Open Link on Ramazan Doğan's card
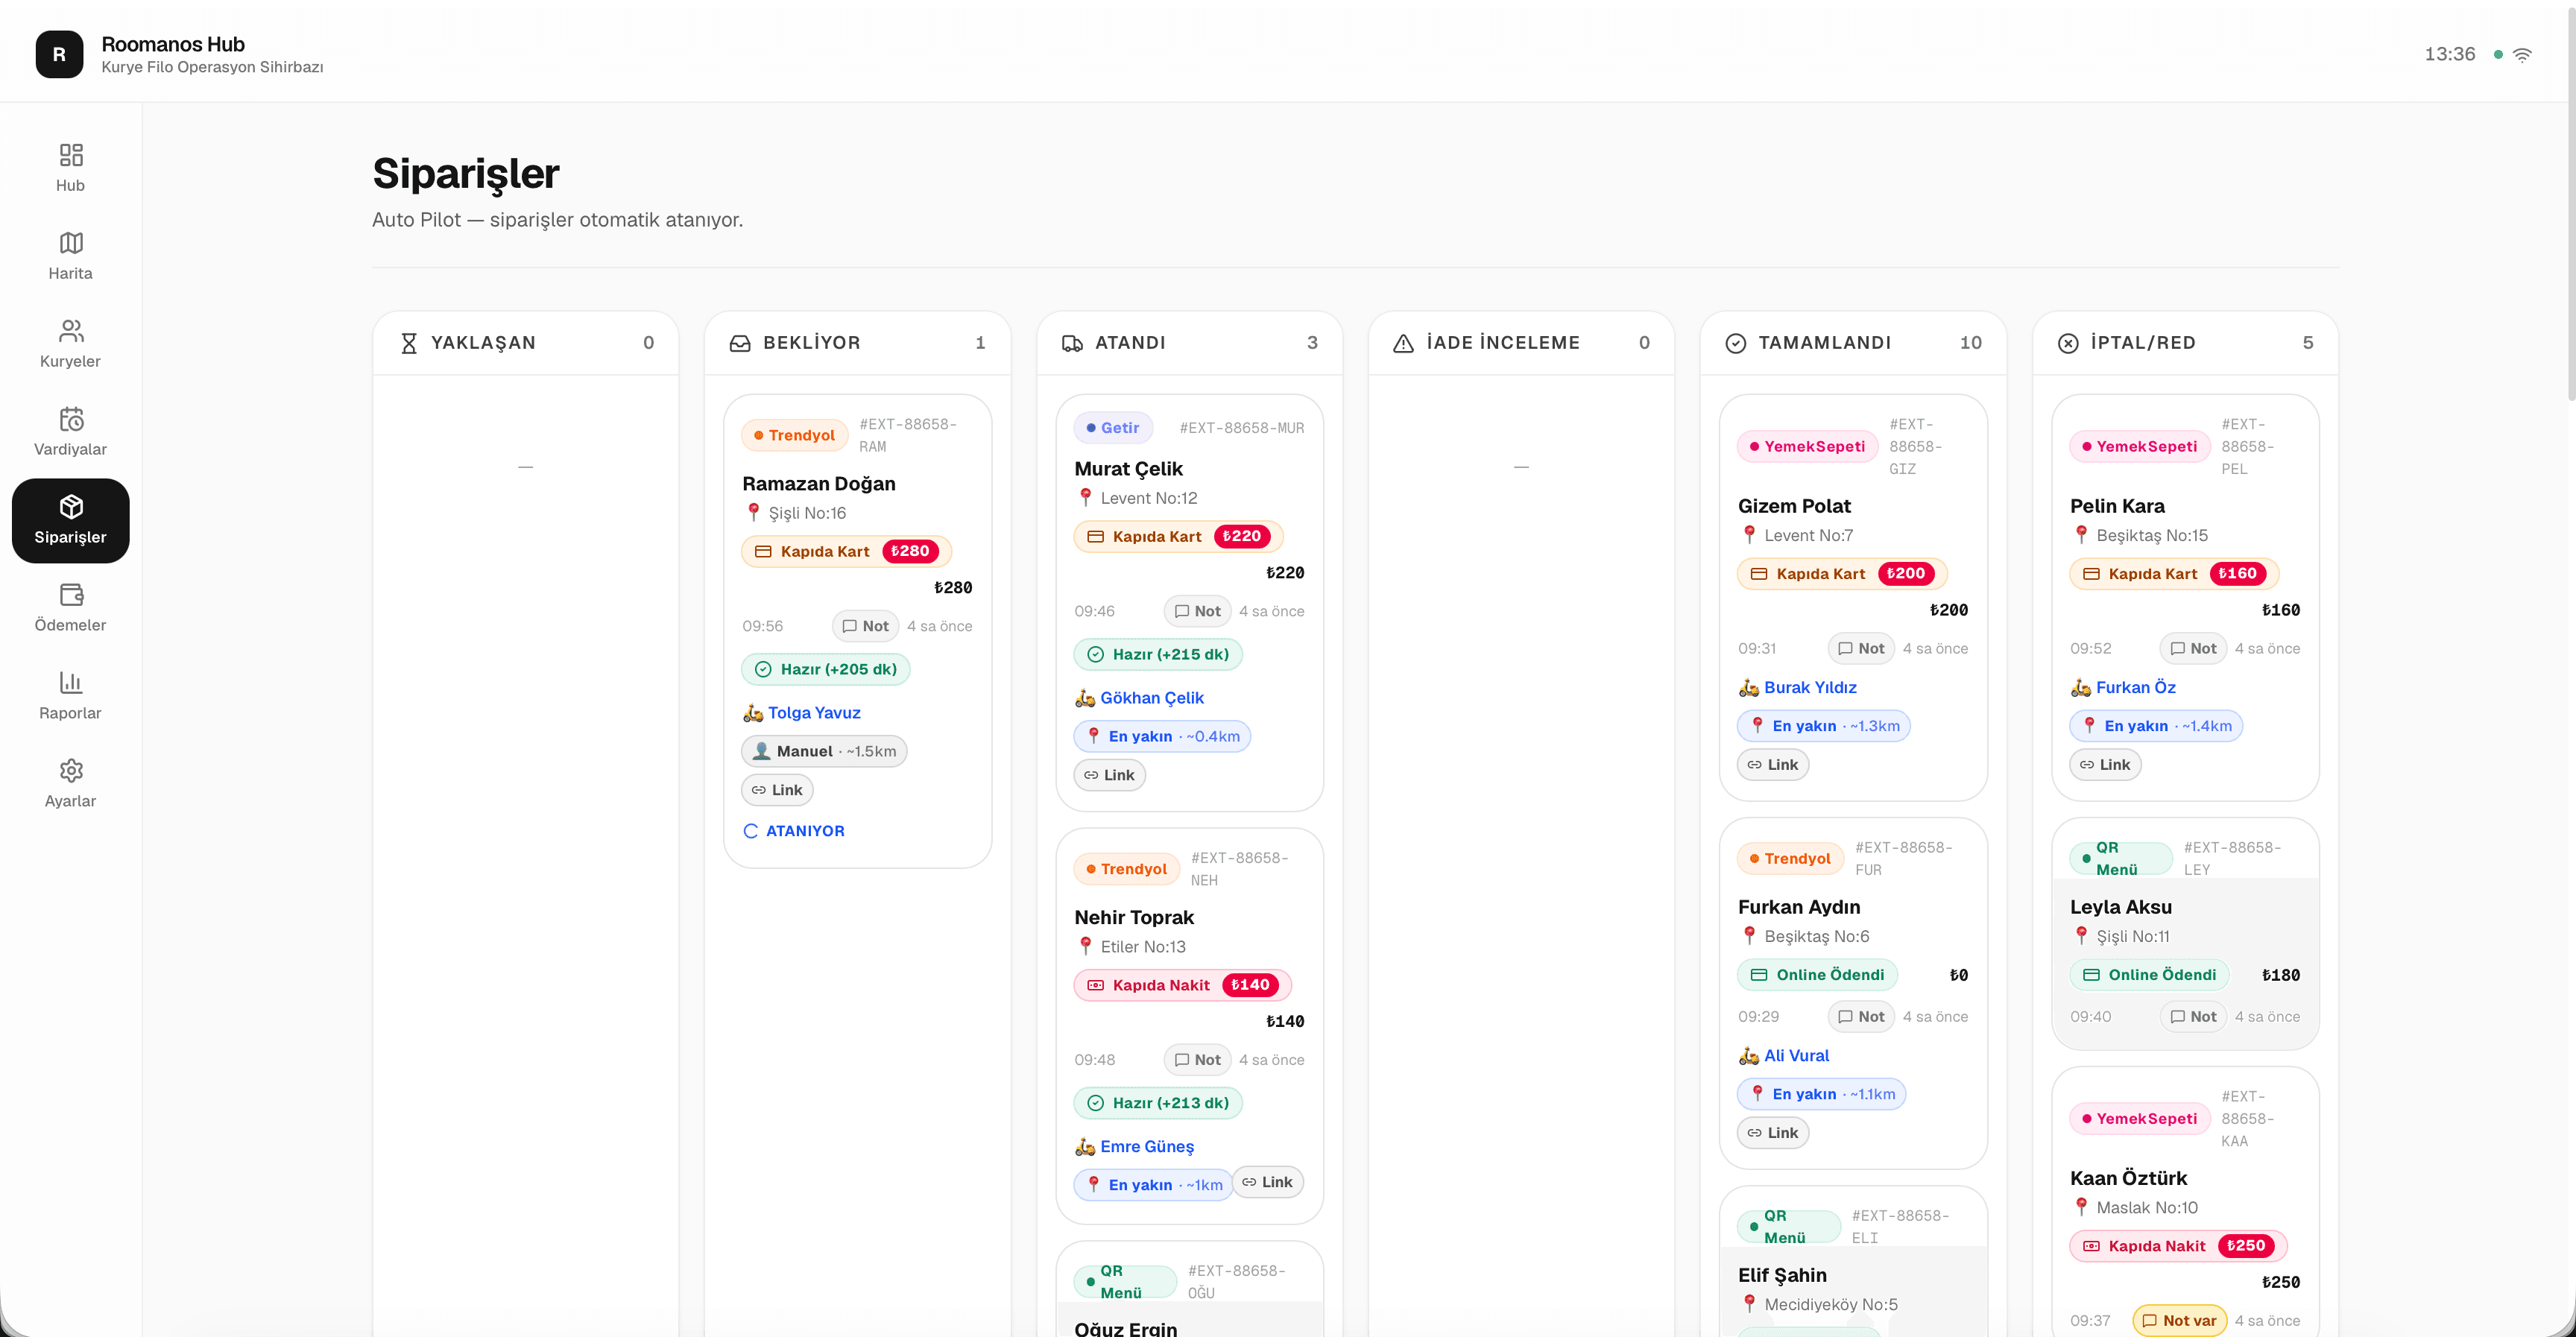This screenshot has width=2576, height=1337. pos(777,790)
